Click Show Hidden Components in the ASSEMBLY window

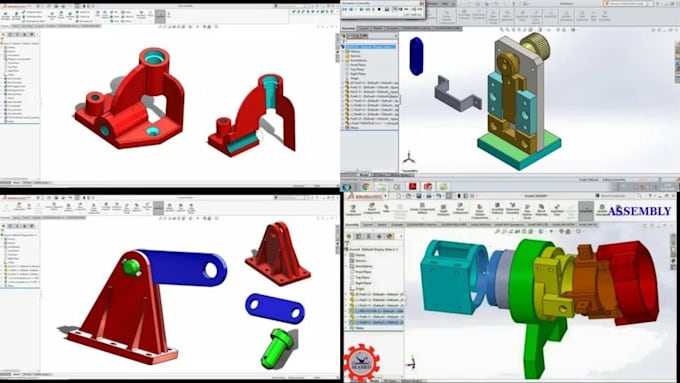[x=479, y=213]
